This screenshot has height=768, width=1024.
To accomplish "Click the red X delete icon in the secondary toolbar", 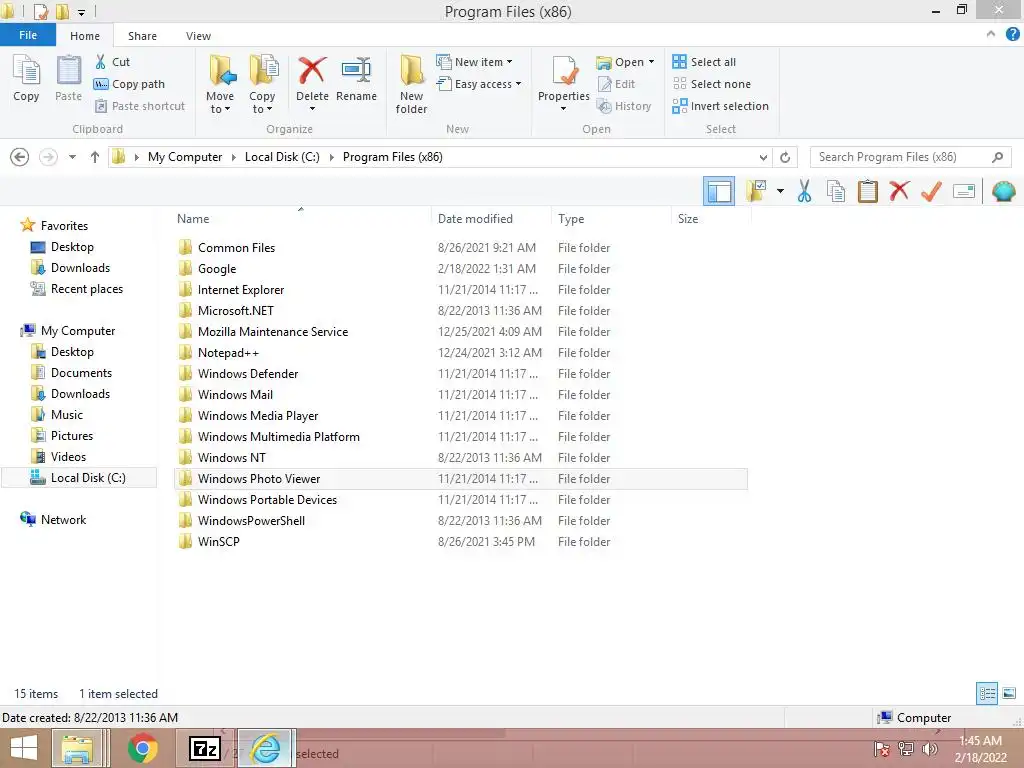I will 899,191.
